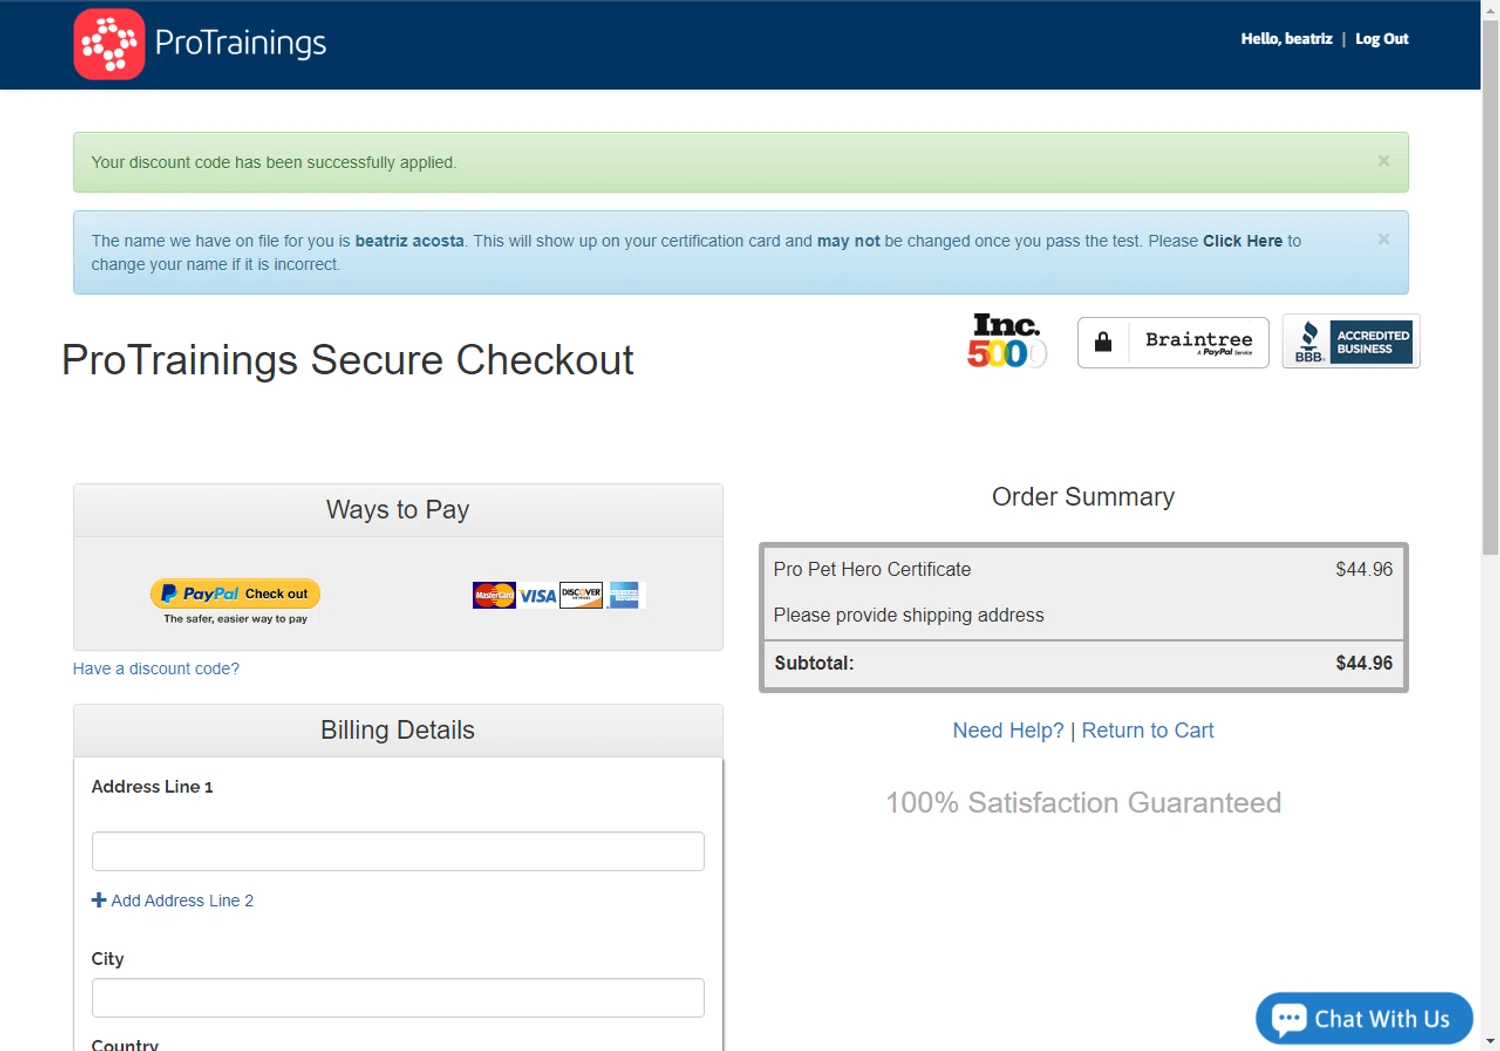The height and width of the screenshot is (1051, 1500).
Task: Click the American Express card icon
Action: 625,595
